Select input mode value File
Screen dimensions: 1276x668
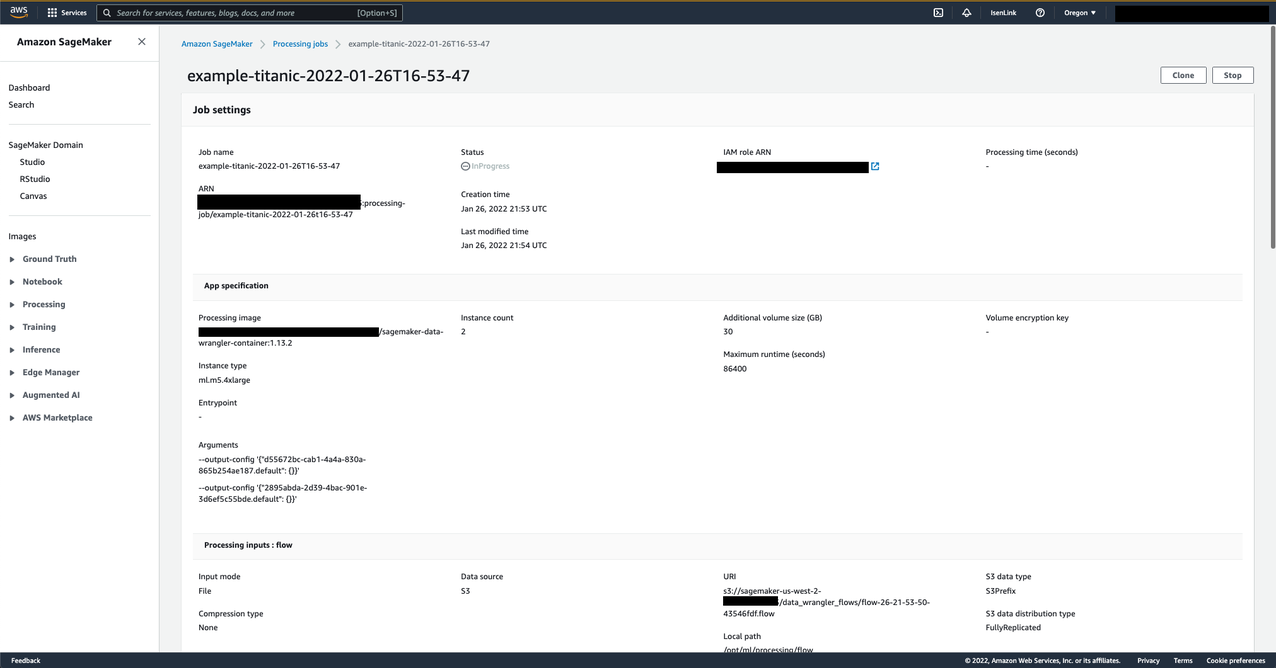(205, 591)
